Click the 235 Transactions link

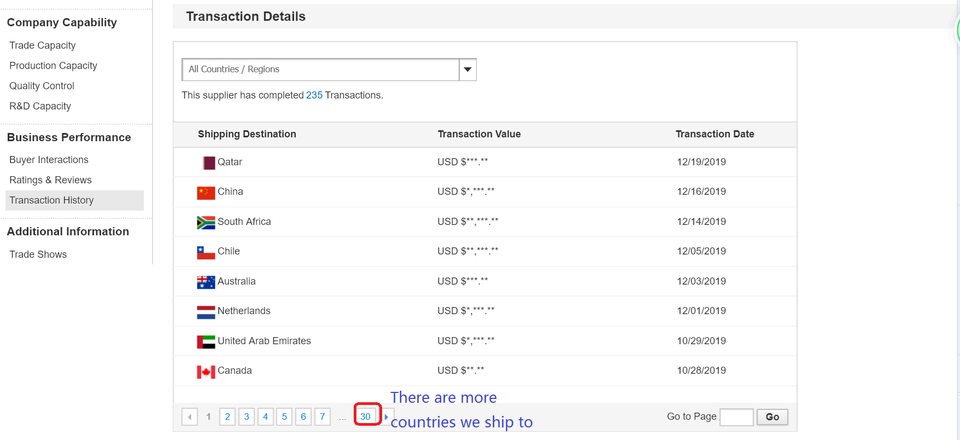(314, 96)
